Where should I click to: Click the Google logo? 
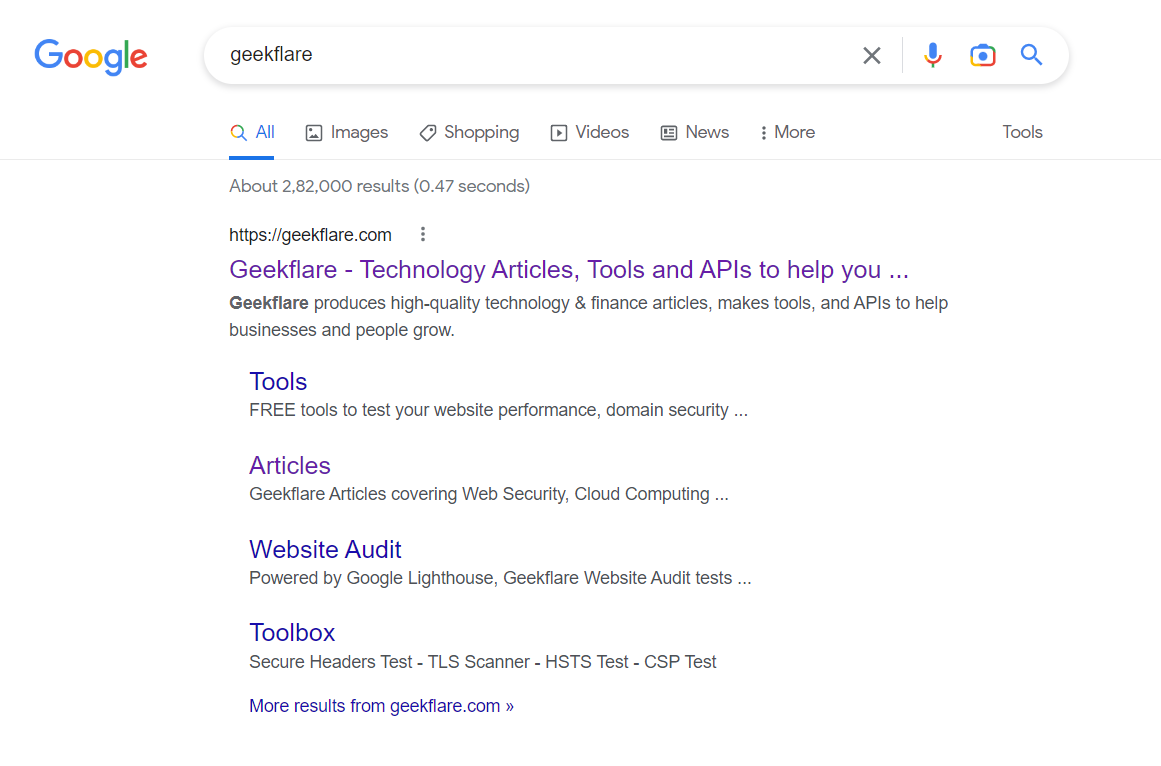pyautogui.click(x=91, y=56)
